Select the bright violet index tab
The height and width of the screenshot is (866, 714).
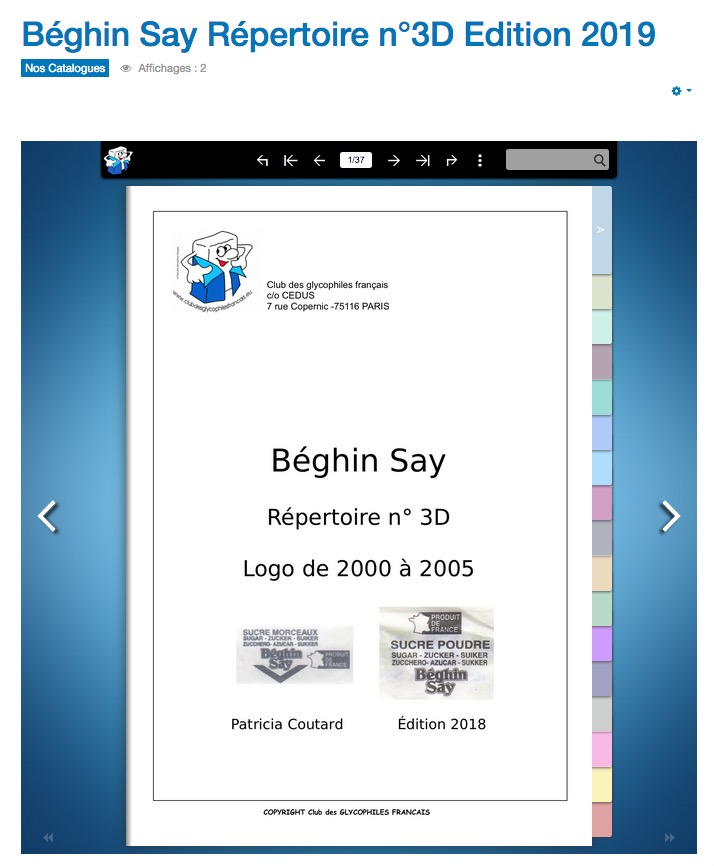[601, 644]
